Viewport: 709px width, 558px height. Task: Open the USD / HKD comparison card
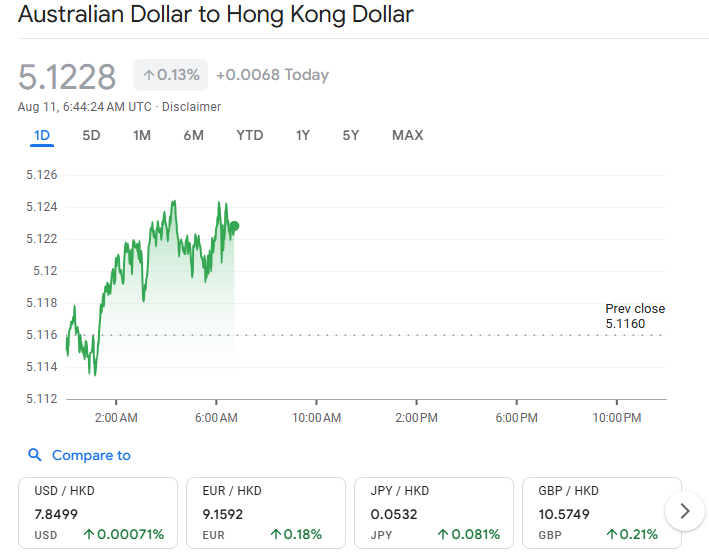[x=98, y=512]
